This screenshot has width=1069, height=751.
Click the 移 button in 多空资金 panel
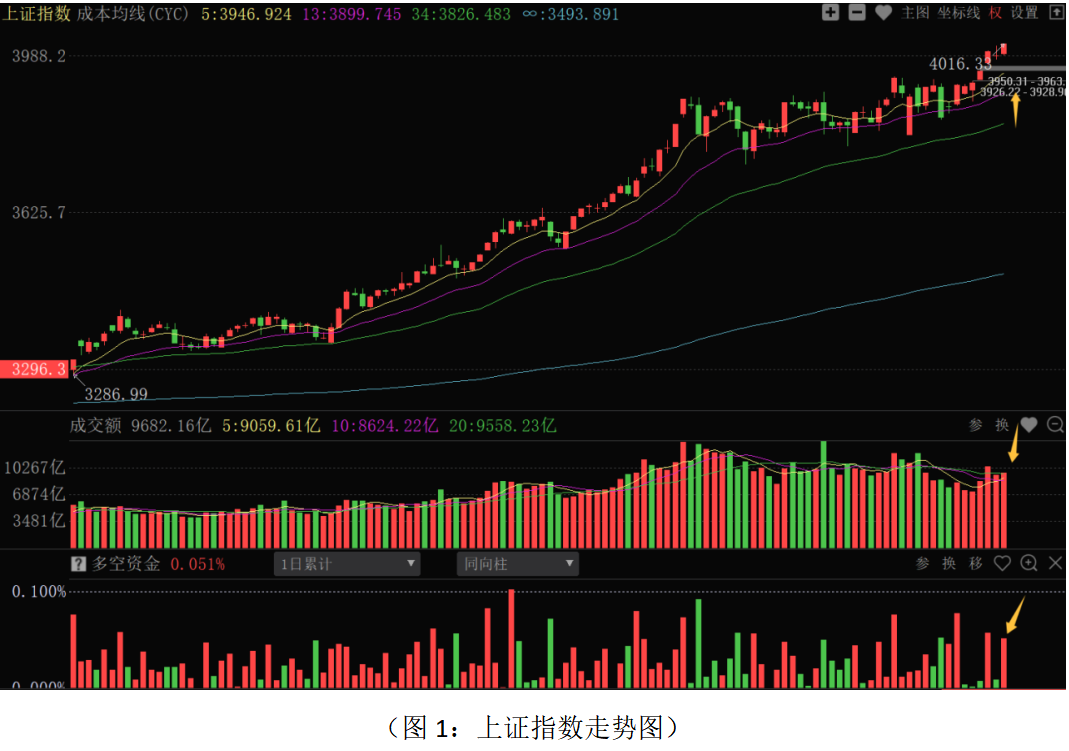pyautogui.click(x=976, y=564)
